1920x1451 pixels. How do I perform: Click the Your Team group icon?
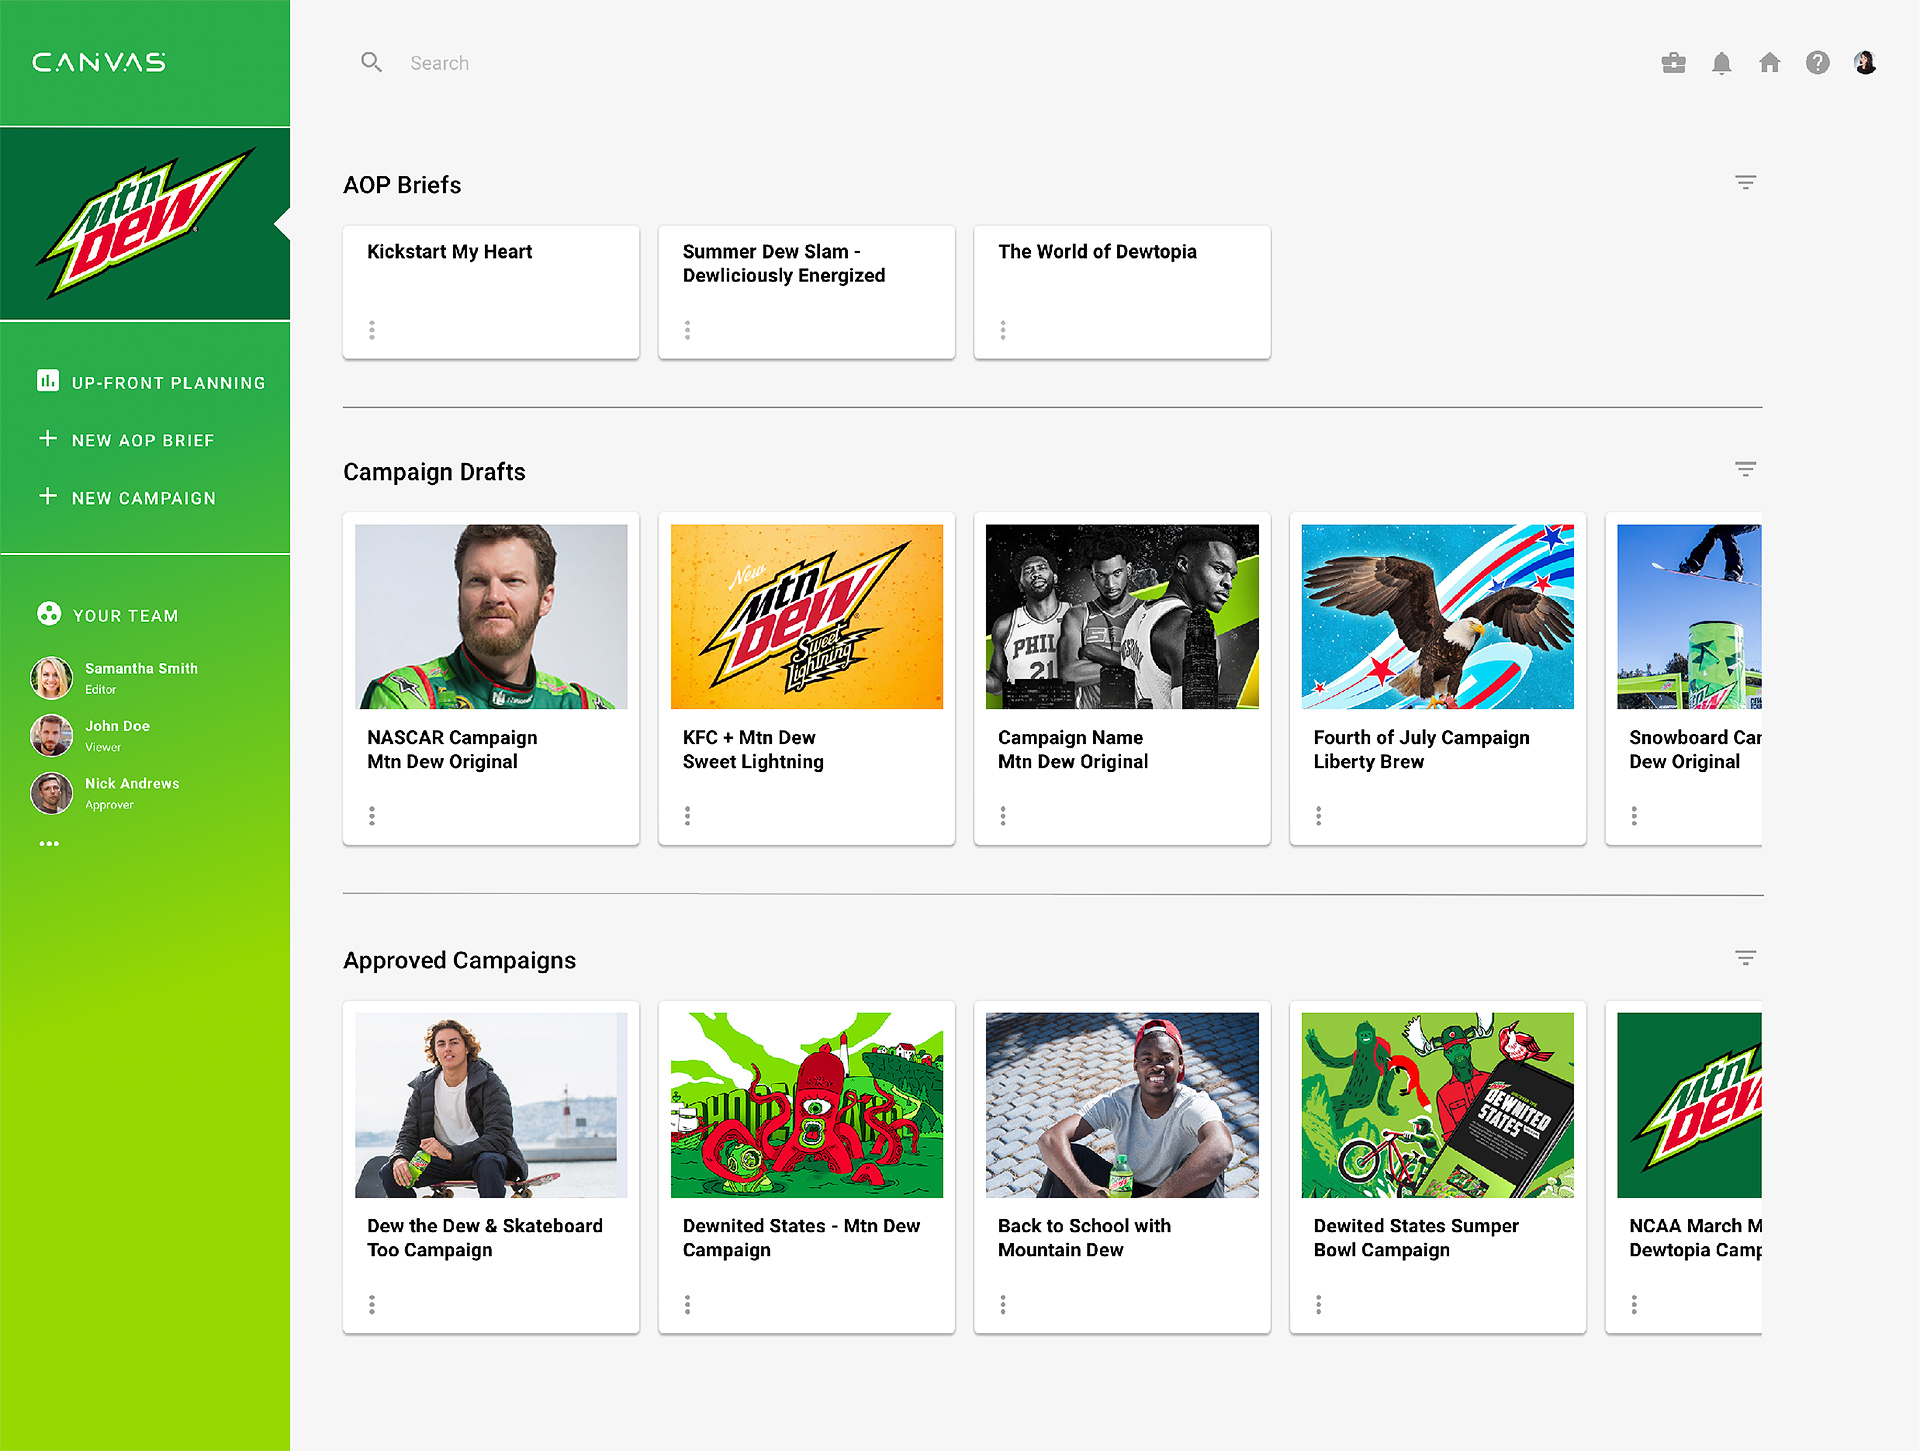[49, 613]
